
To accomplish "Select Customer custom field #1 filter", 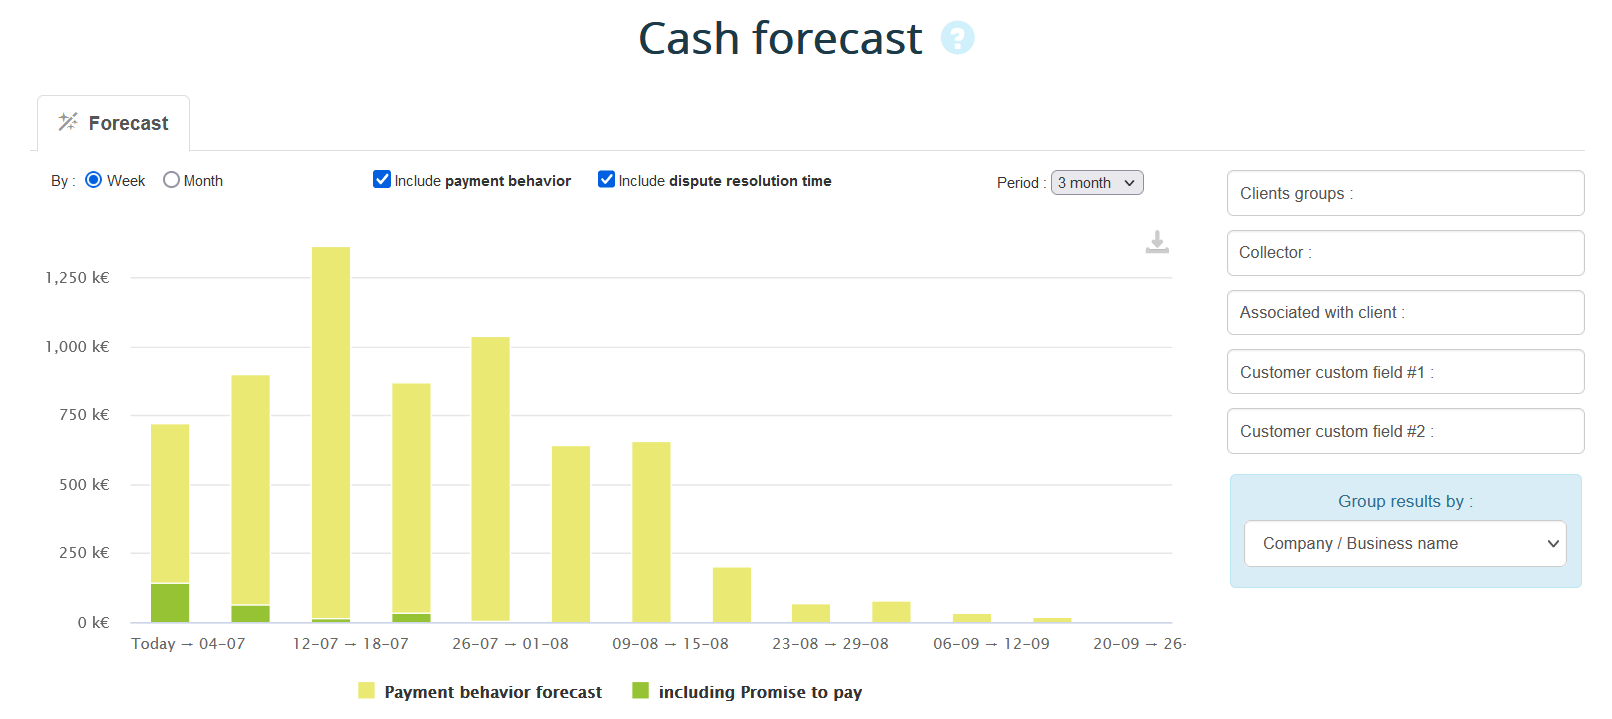I will pos(1404,372).
